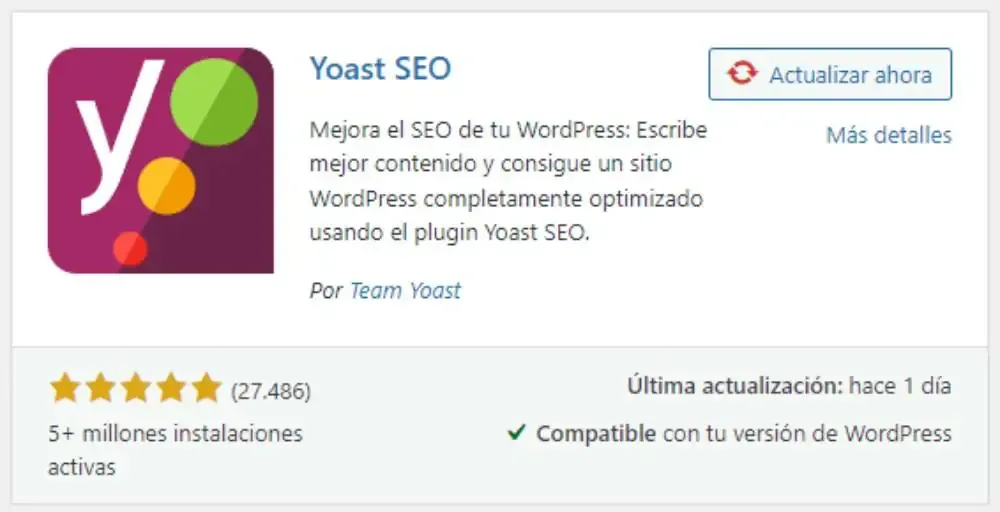Click the Última actualización label

pyautogui.click(x=735, y=386)
